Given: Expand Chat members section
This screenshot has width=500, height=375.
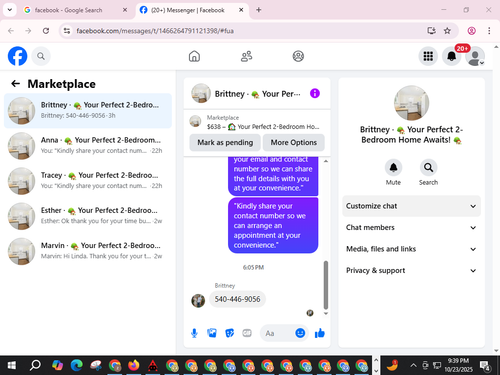Looking at the screenshot, I should point(411,227).
